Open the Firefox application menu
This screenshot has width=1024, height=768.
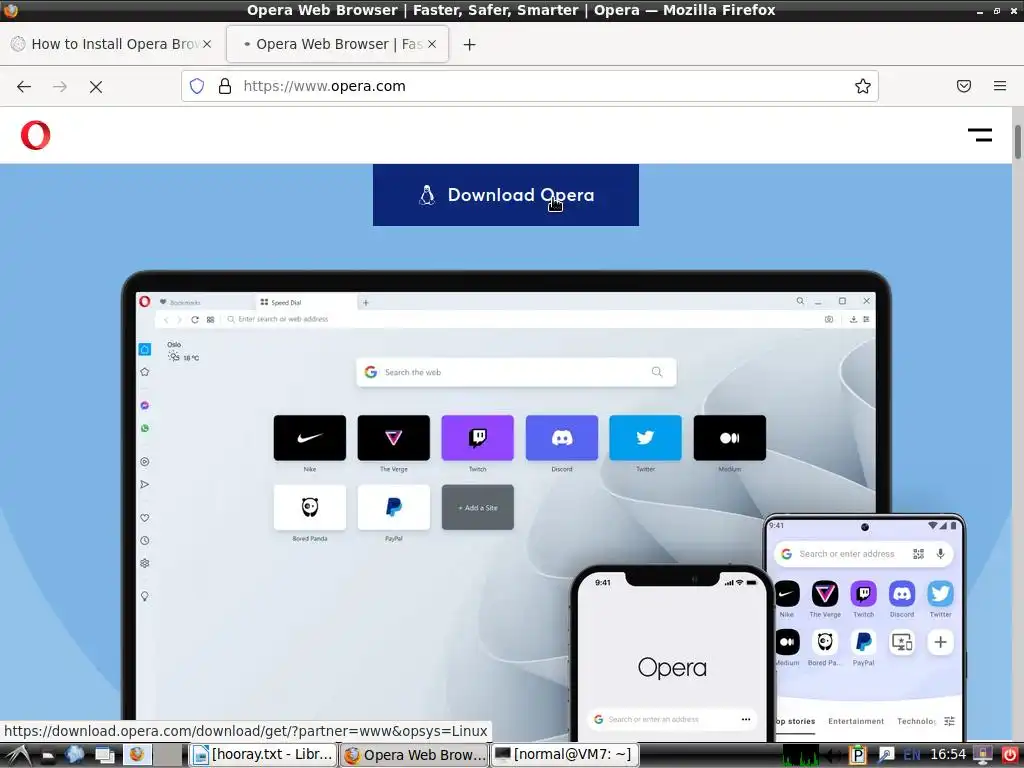[x=1000, y=86]
